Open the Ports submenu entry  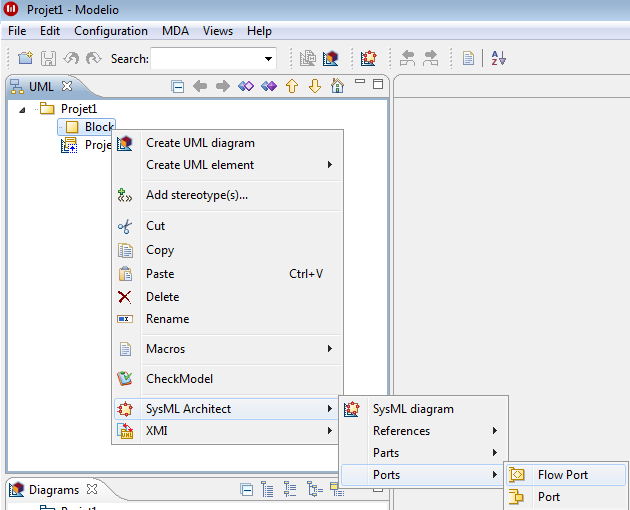pos(421,475)
